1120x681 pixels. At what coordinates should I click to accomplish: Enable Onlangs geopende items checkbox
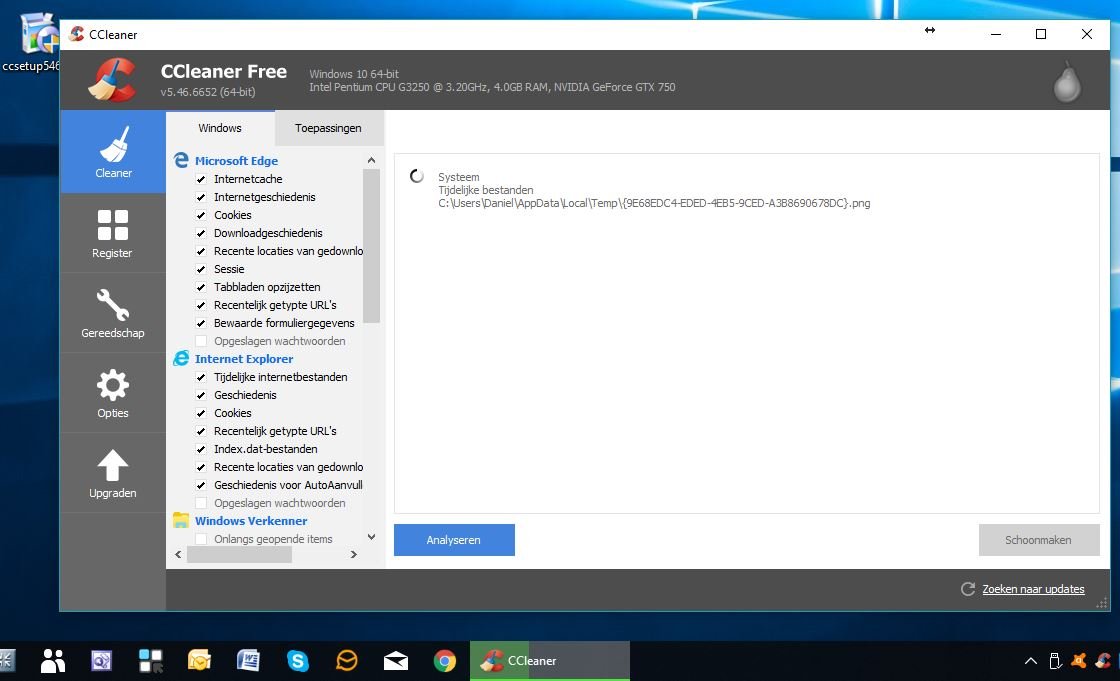click(201, 539)
